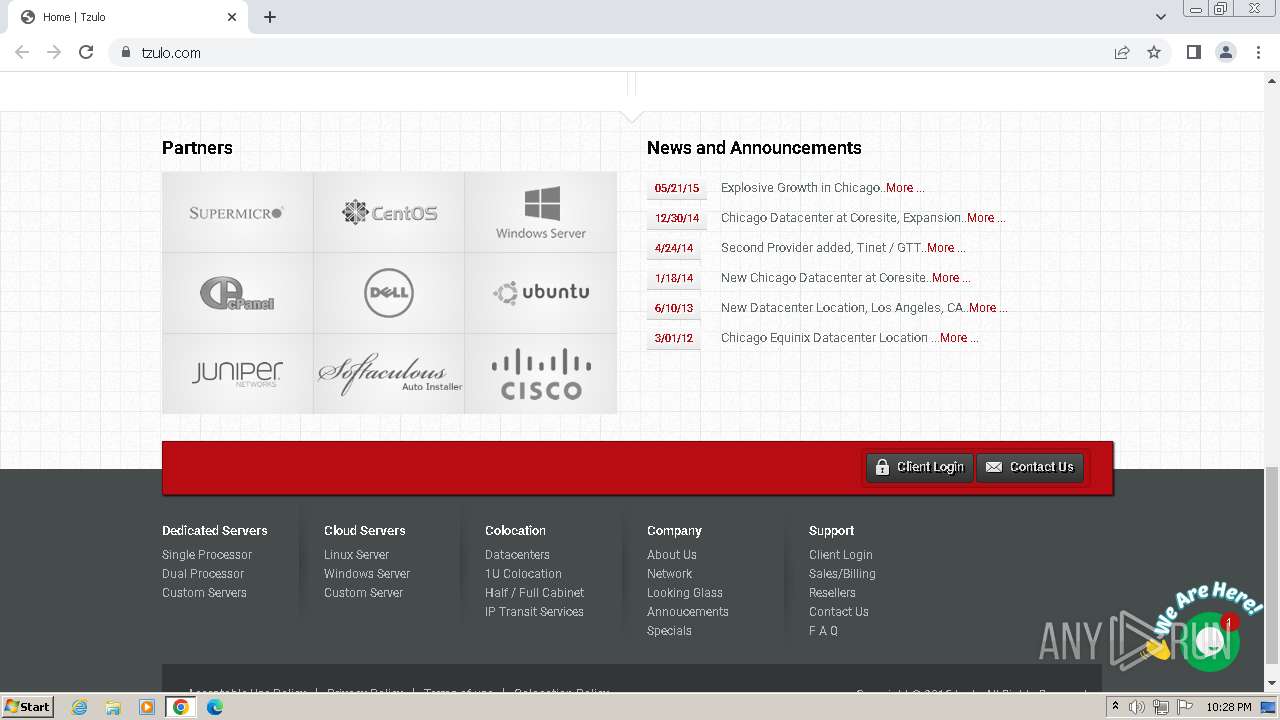Open More link for Coresite Expansion news
Screen dimensions: 1280x720
(x=985, y=218)
